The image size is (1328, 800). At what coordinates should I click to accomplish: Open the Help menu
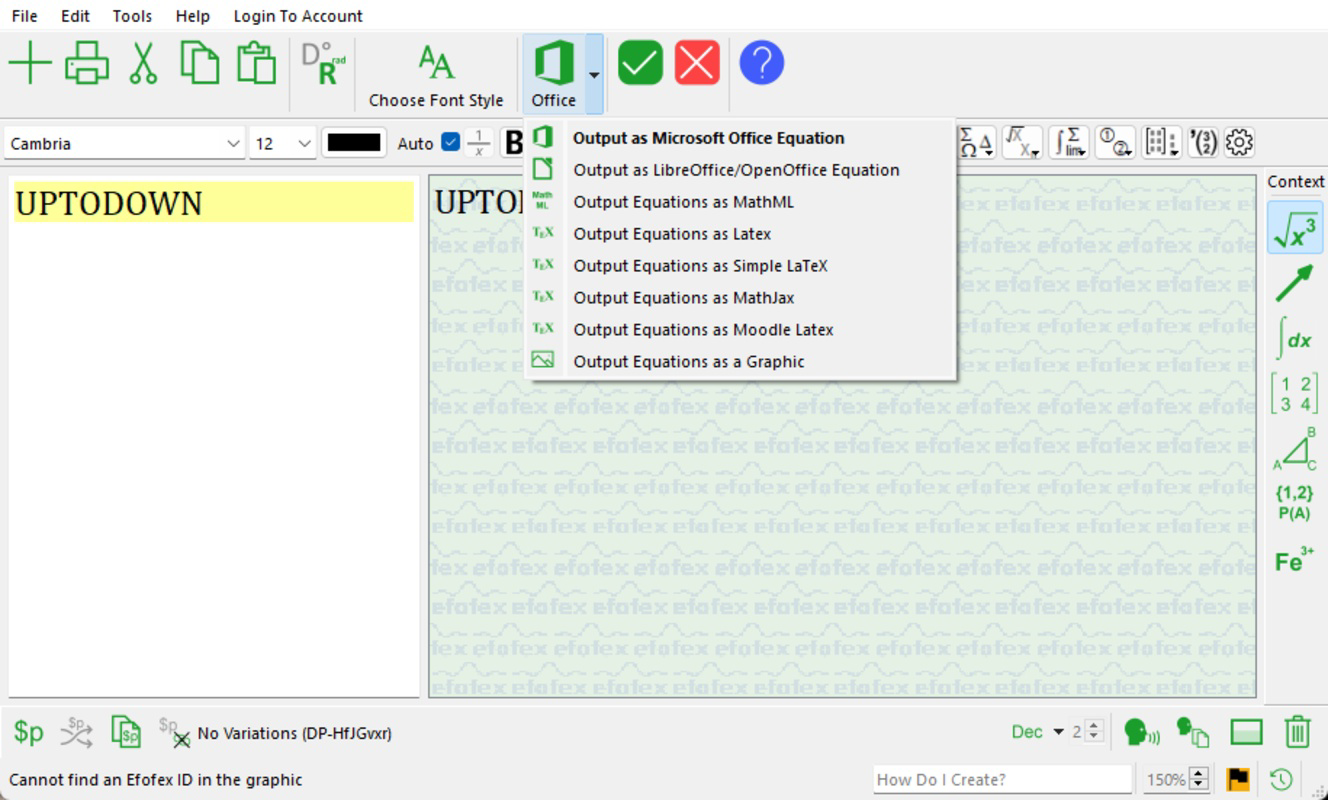tap(192, 16)
